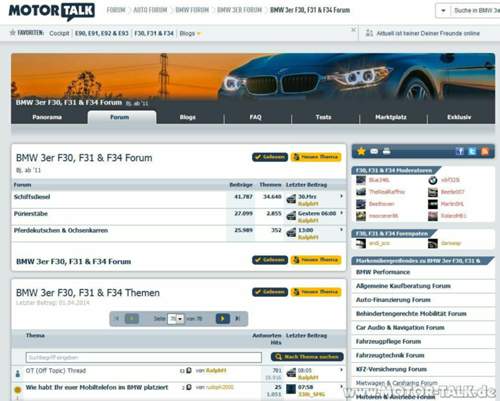
Task: Click the Suchbegriff eingeben search field
Action: (144, 357)
